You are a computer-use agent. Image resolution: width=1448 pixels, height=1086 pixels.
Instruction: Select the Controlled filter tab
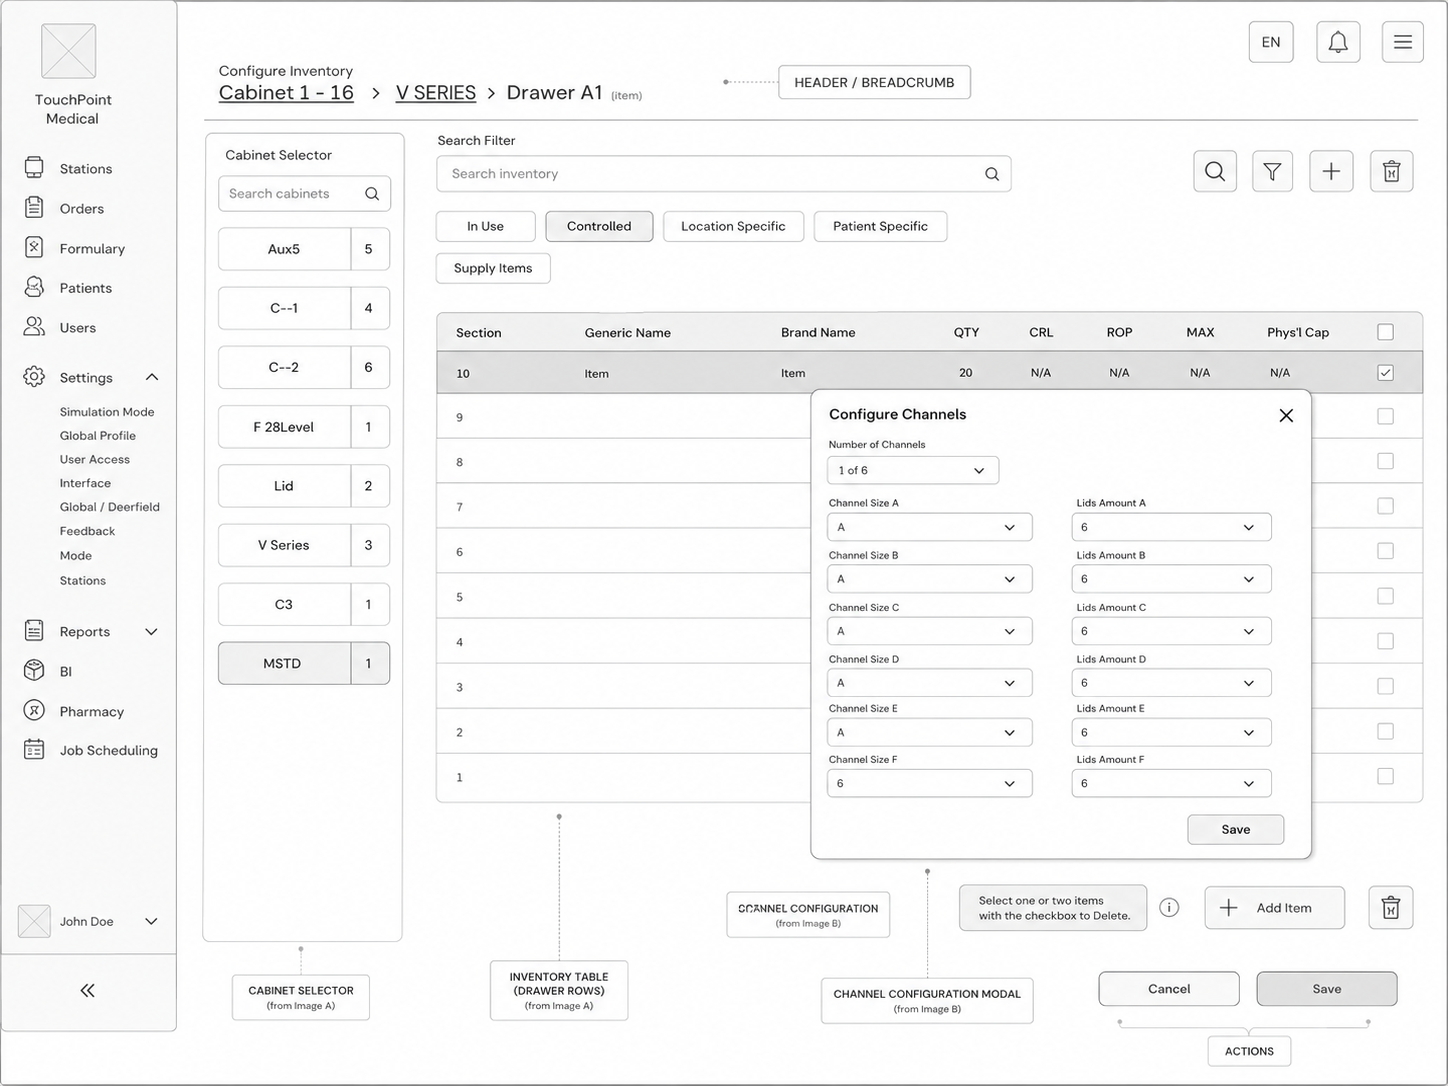[599, 226]
